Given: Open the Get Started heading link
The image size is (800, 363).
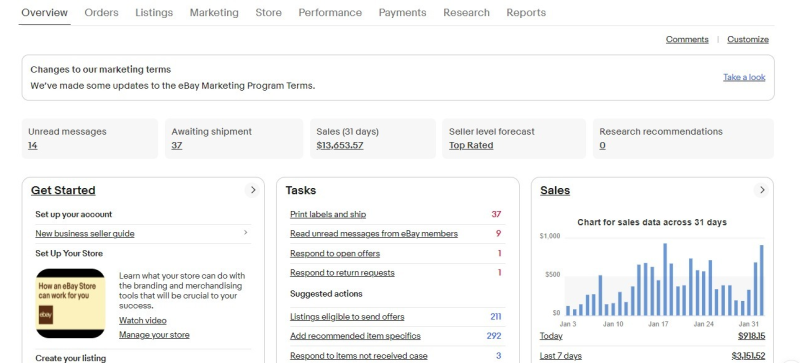Looking at the screenshot, I should coord(63,190).
